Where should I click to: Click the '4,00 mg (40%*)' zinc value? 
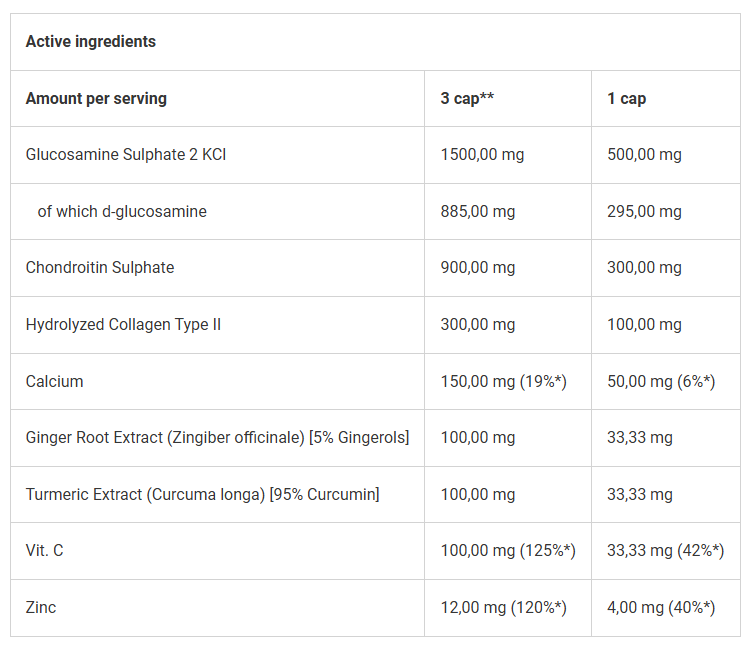[661, 607]
